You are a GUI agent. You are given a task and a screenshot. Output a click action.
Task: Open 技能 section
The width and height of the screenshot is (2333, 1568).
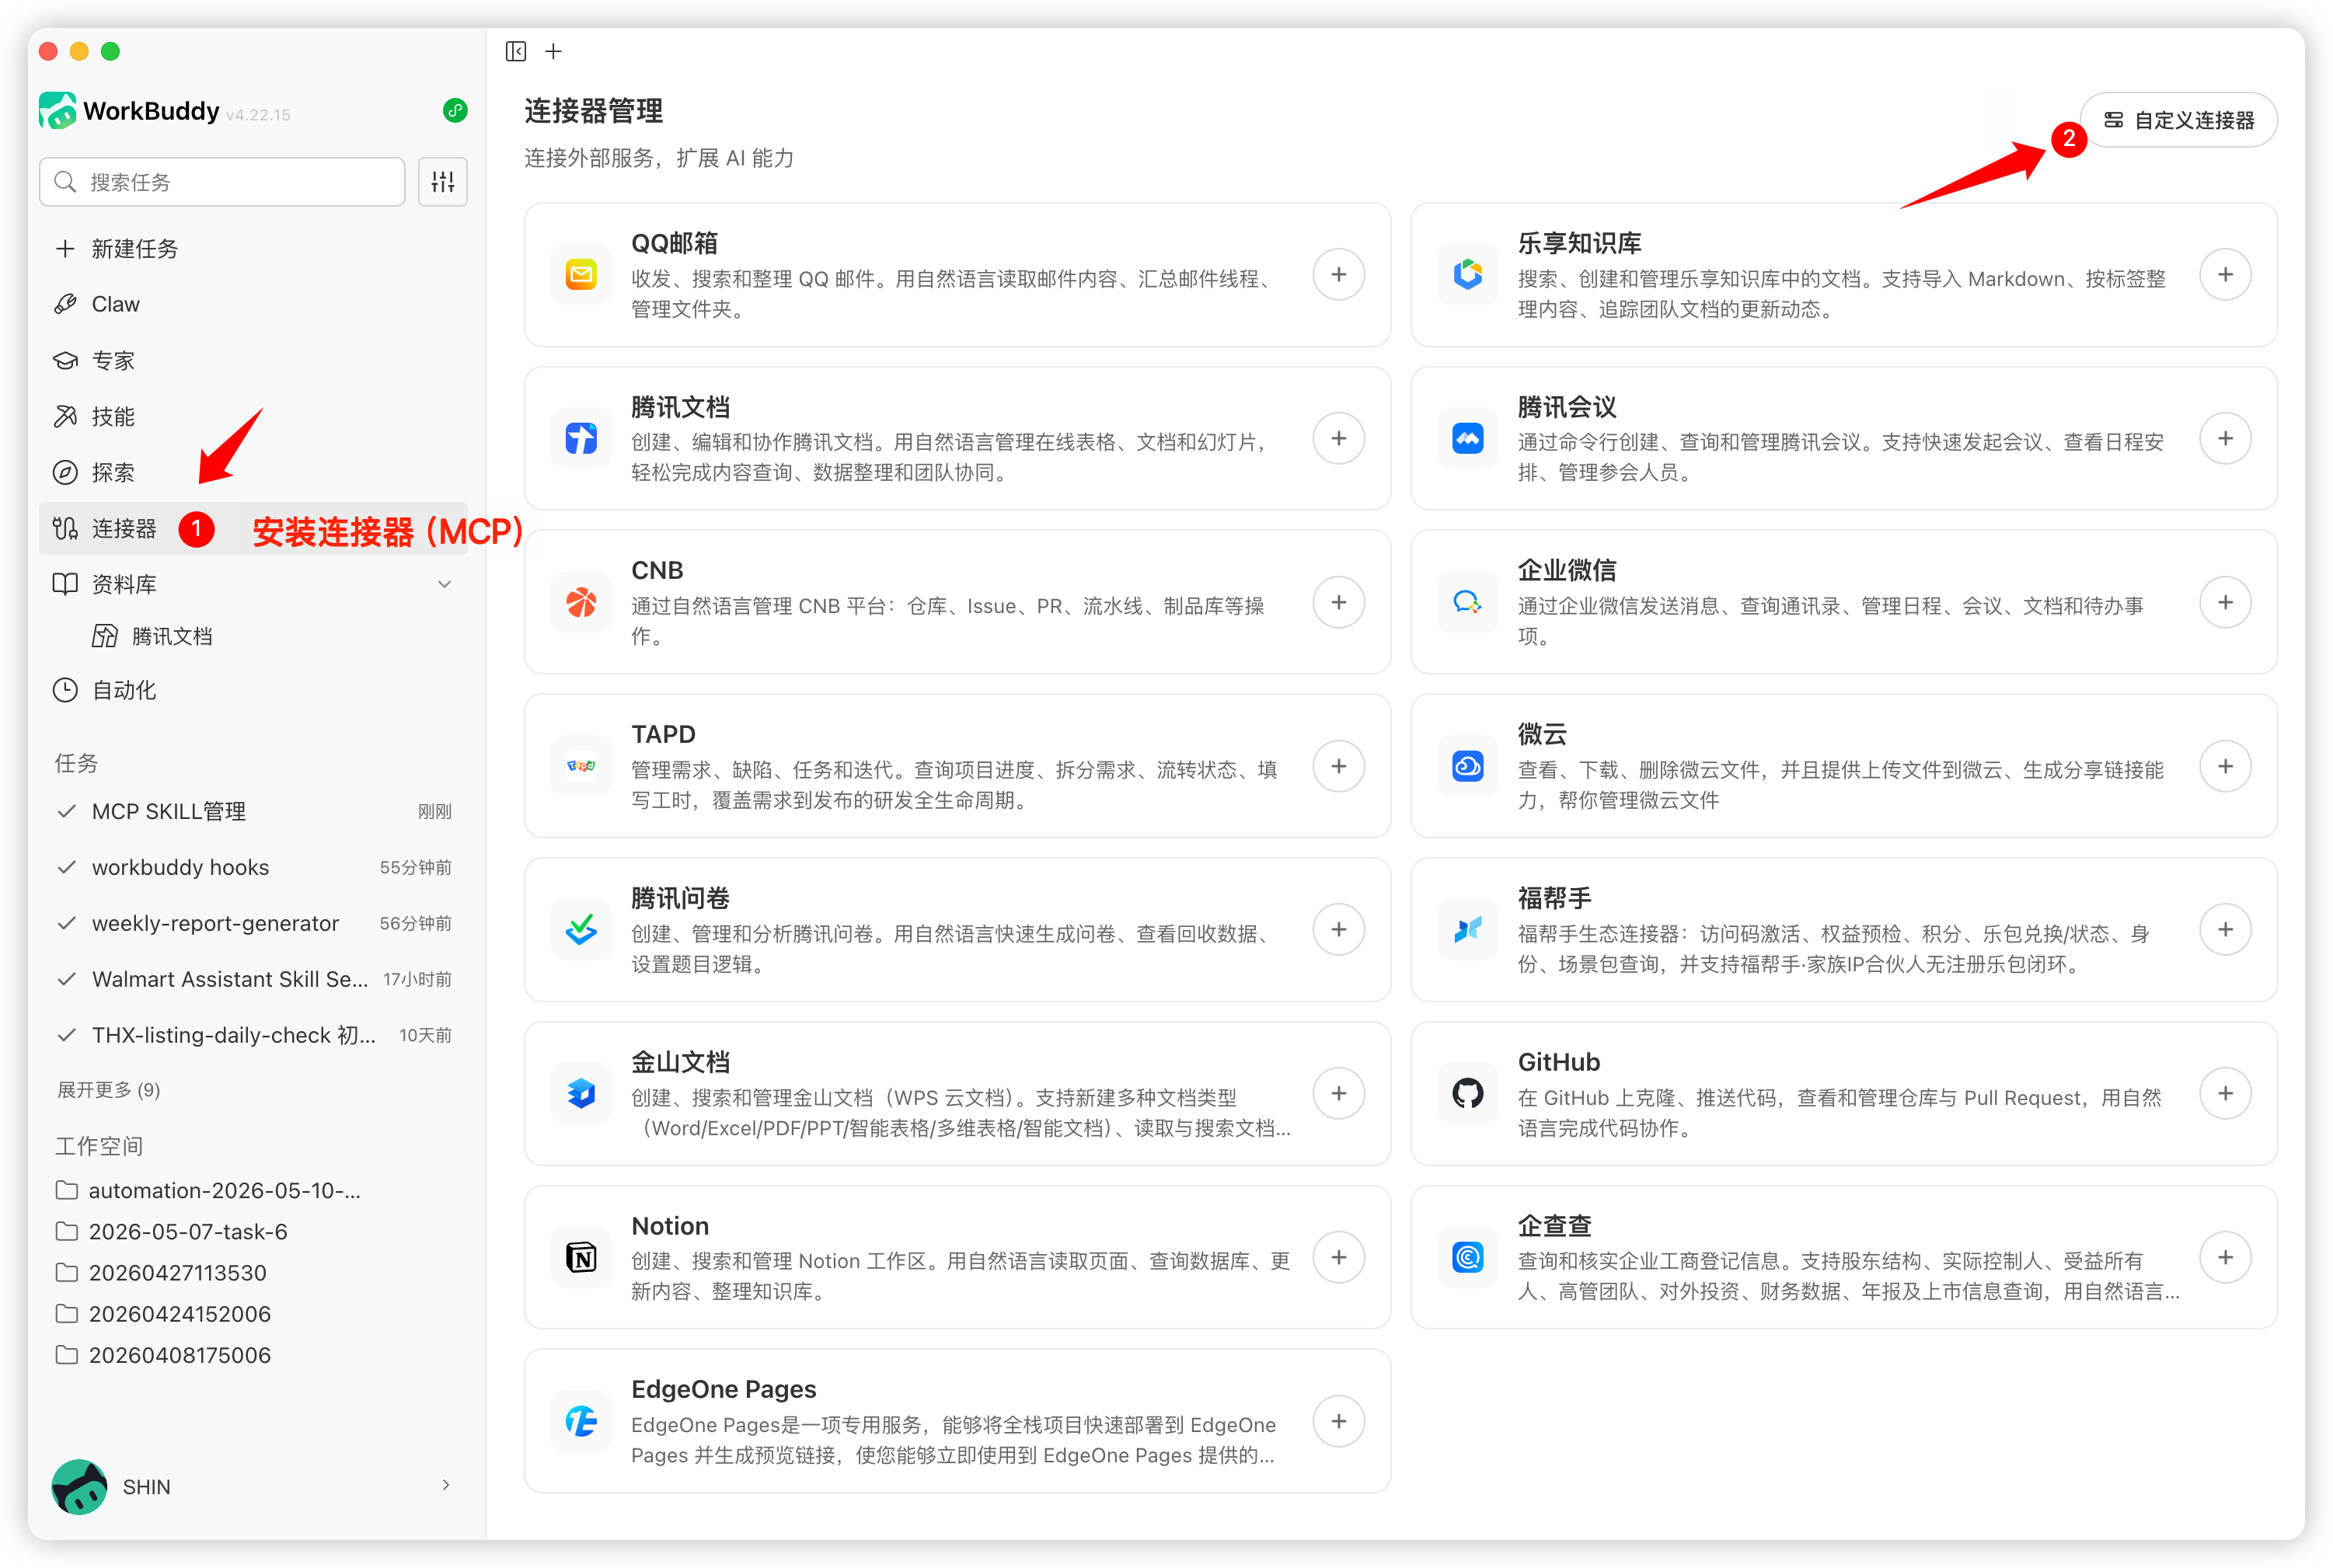point(253,417)
